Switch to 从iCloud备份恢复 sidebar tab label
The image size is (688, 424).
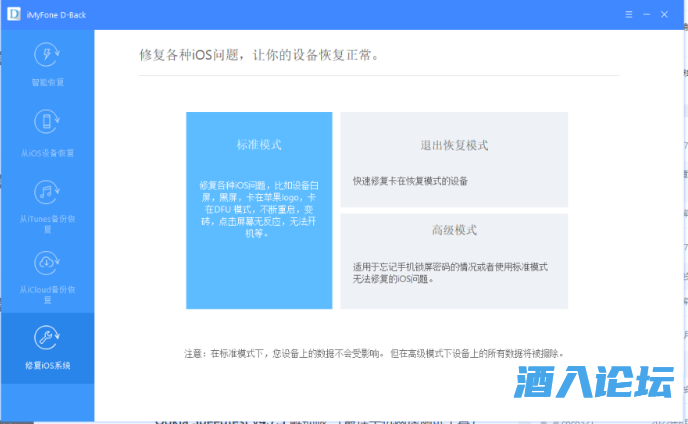point(47,295)
